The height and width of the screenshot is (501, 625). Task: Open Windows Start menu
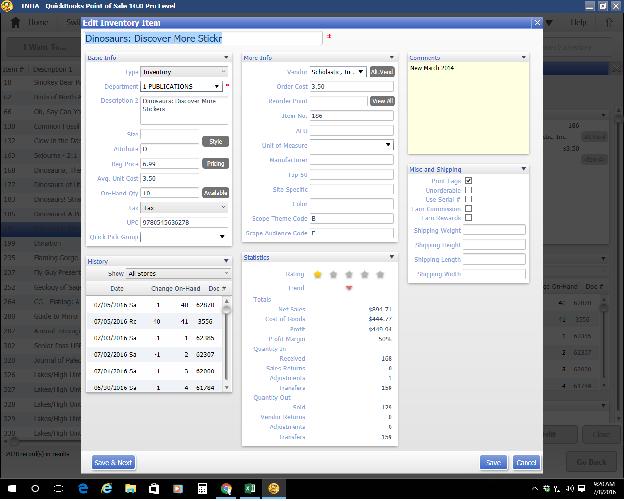[11, 489]
